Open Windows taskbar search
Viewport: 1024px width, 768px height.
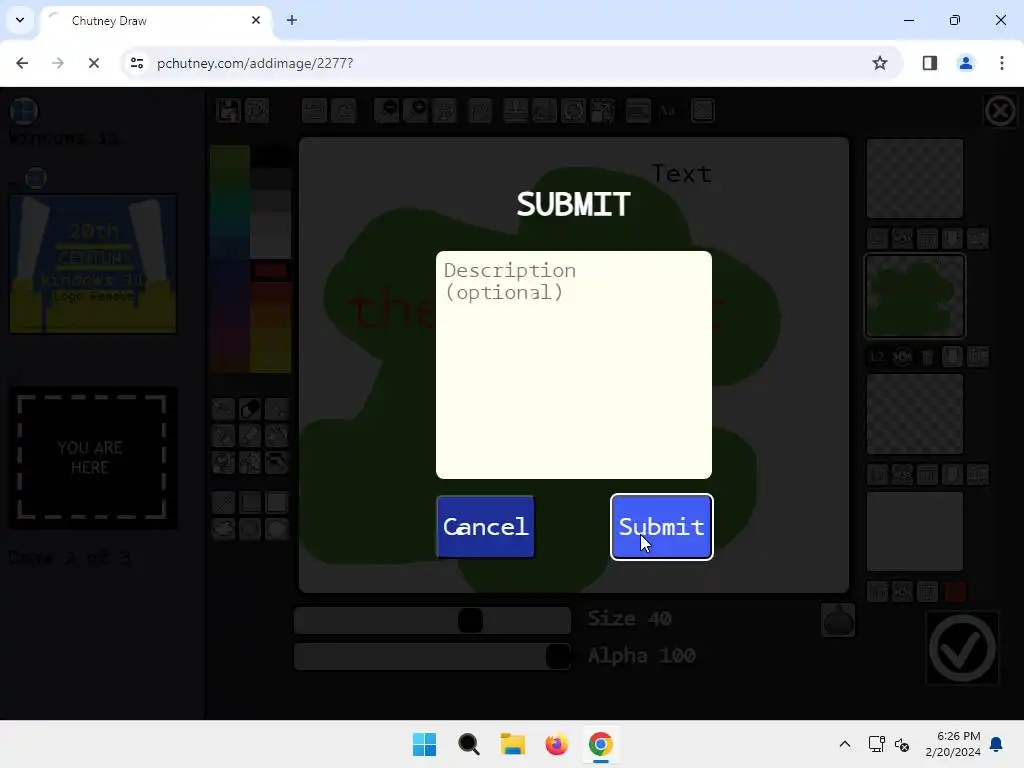click(x=468, y=744)
